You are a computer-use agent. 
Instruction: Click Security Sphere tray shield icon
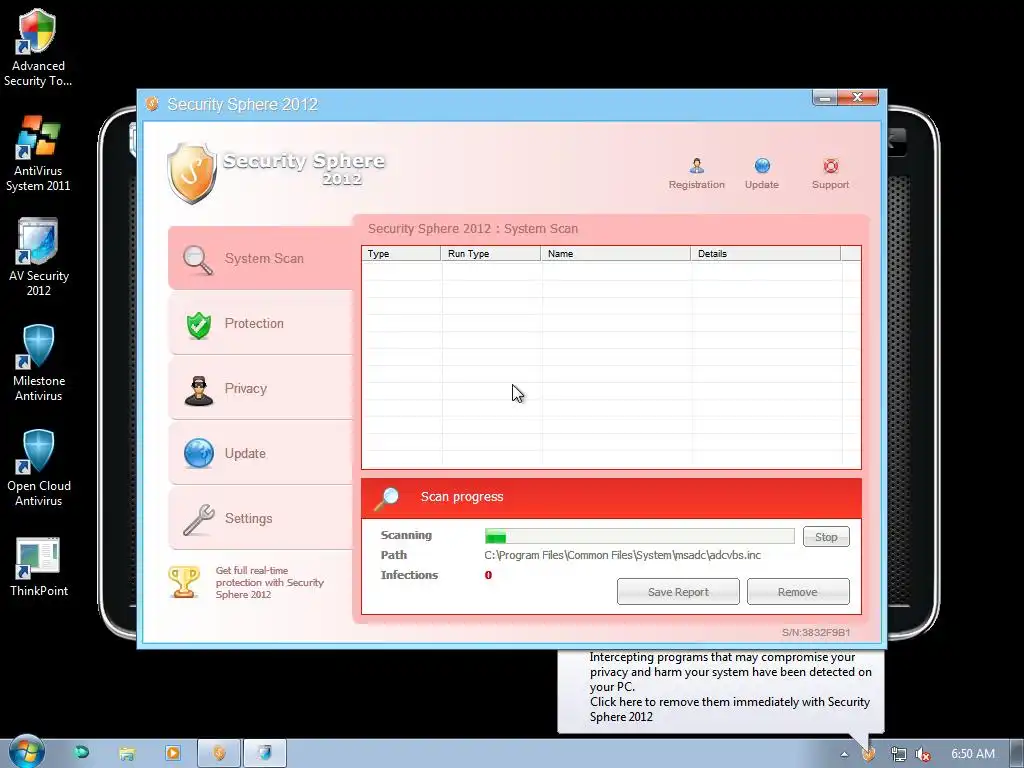tap(869, 754)
